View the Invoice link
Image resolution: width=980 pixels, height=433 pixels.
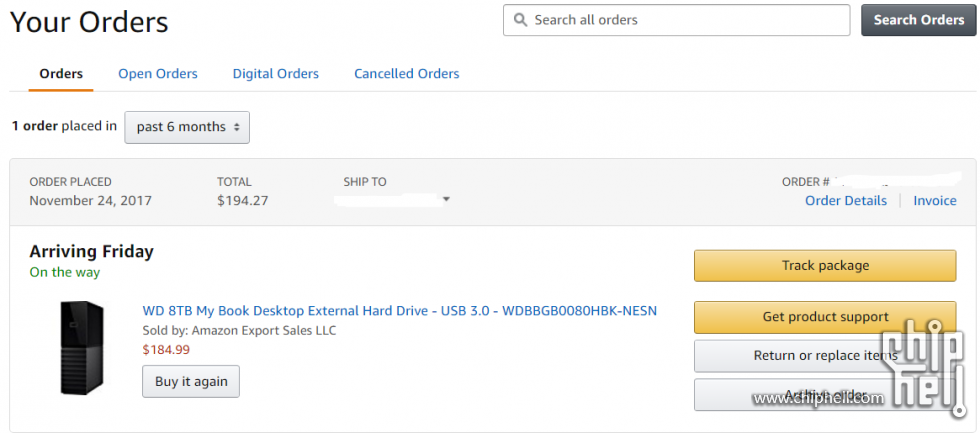(934, 201)
